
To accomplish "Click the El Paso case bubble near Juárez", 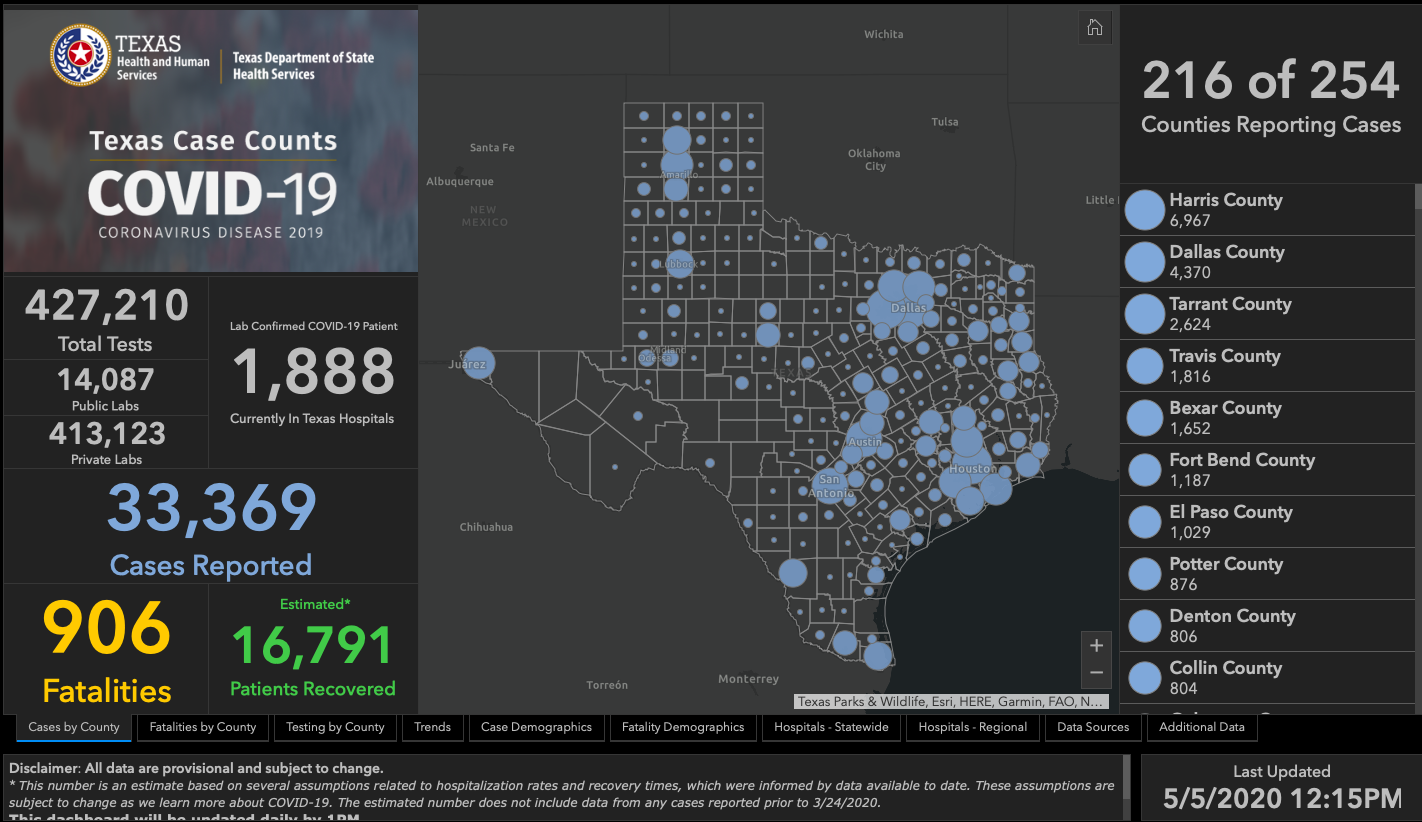I will 479,363.
